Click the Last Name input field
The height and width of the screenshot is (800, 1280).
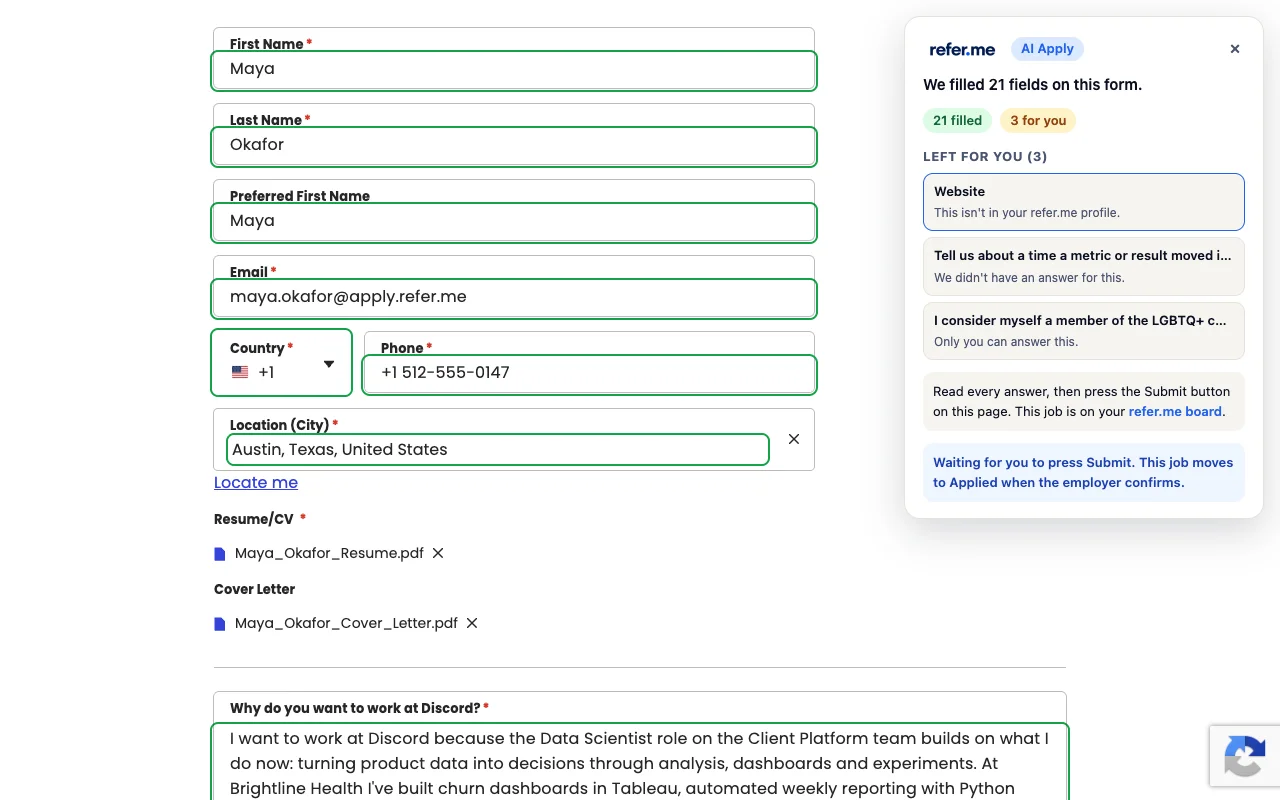pyautogui.click(x=514, y=146)
